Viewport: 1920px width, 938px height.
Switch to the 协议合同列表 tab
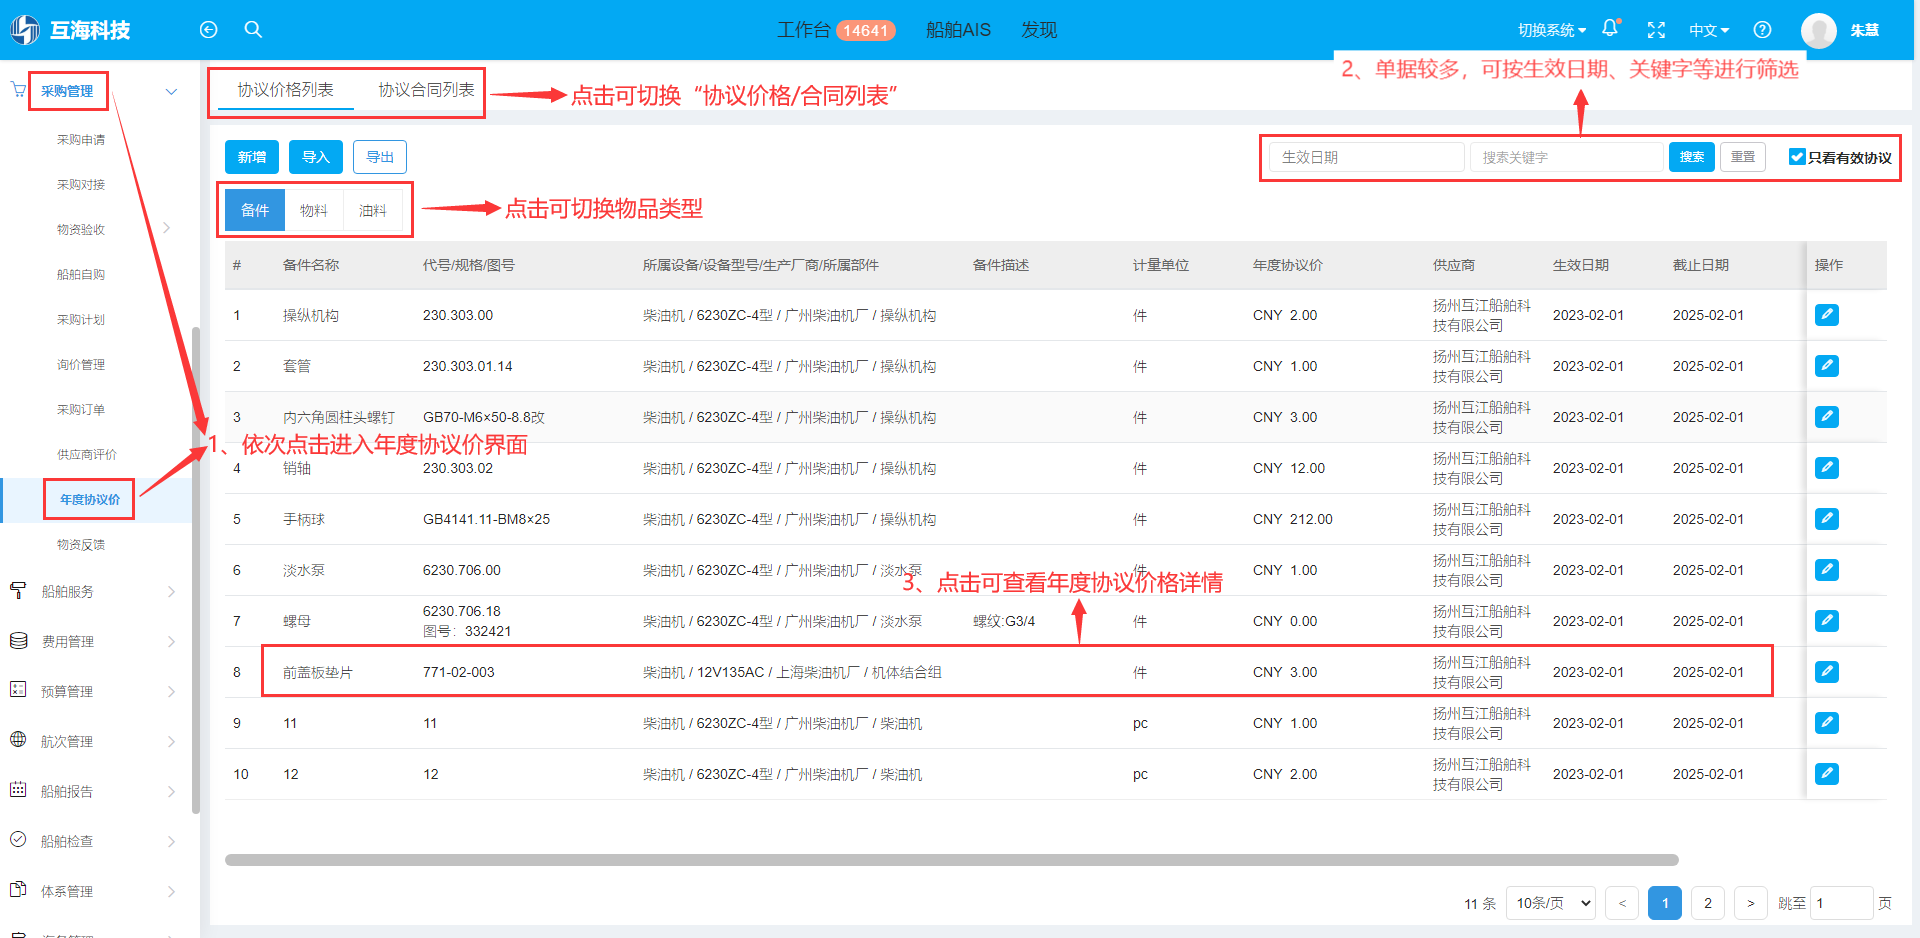point(426,90)
